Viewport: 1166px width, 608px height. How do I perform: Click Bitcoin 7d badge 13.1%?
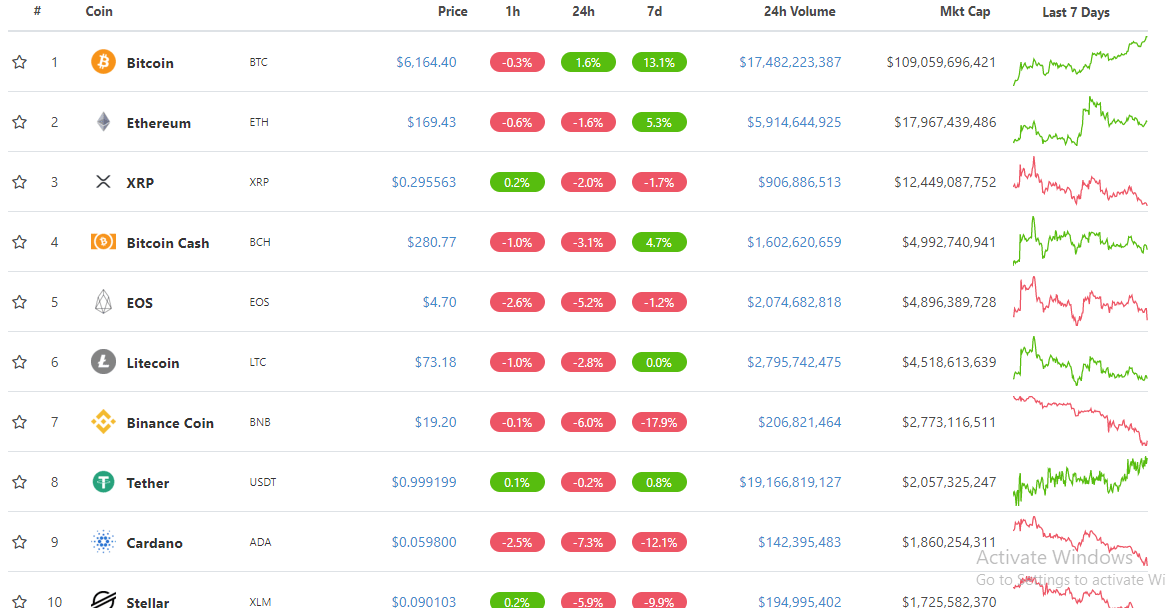pos(659,62)
